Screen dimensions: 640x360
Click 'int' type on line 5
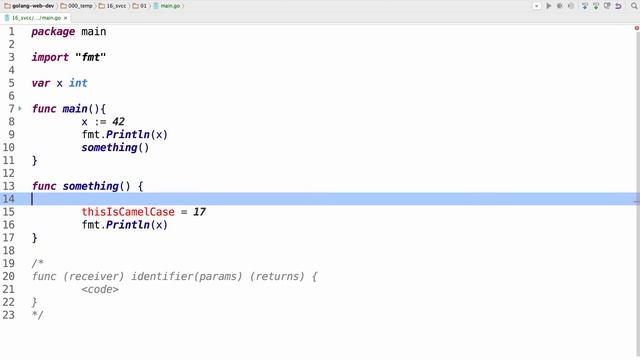(78, 83)
